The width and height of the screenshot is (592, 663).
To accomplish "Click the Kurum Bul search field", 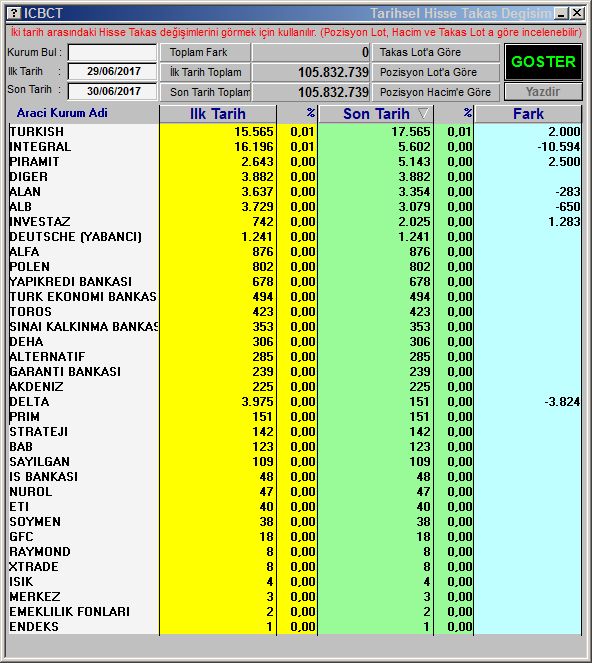I will coord(112,52).
